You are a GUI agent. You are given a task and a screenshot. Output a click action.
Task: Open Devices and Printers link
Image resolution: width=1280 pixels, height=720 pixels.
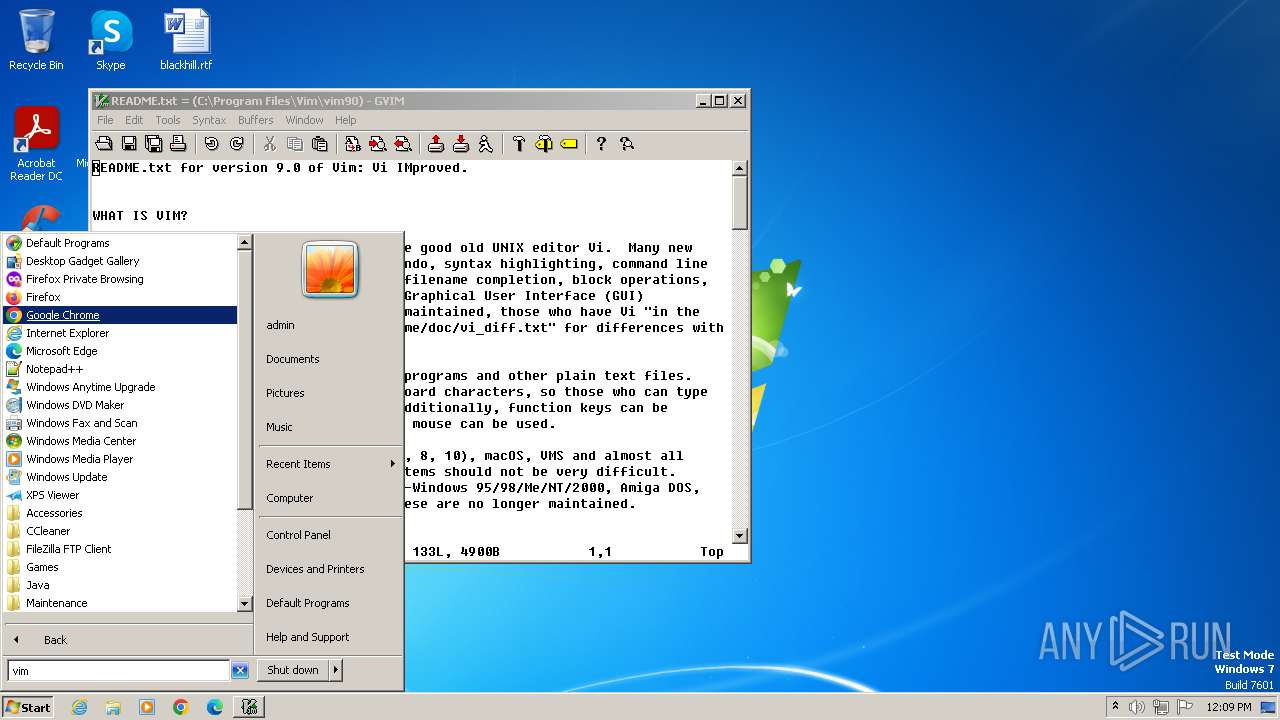tap(315, 569)
